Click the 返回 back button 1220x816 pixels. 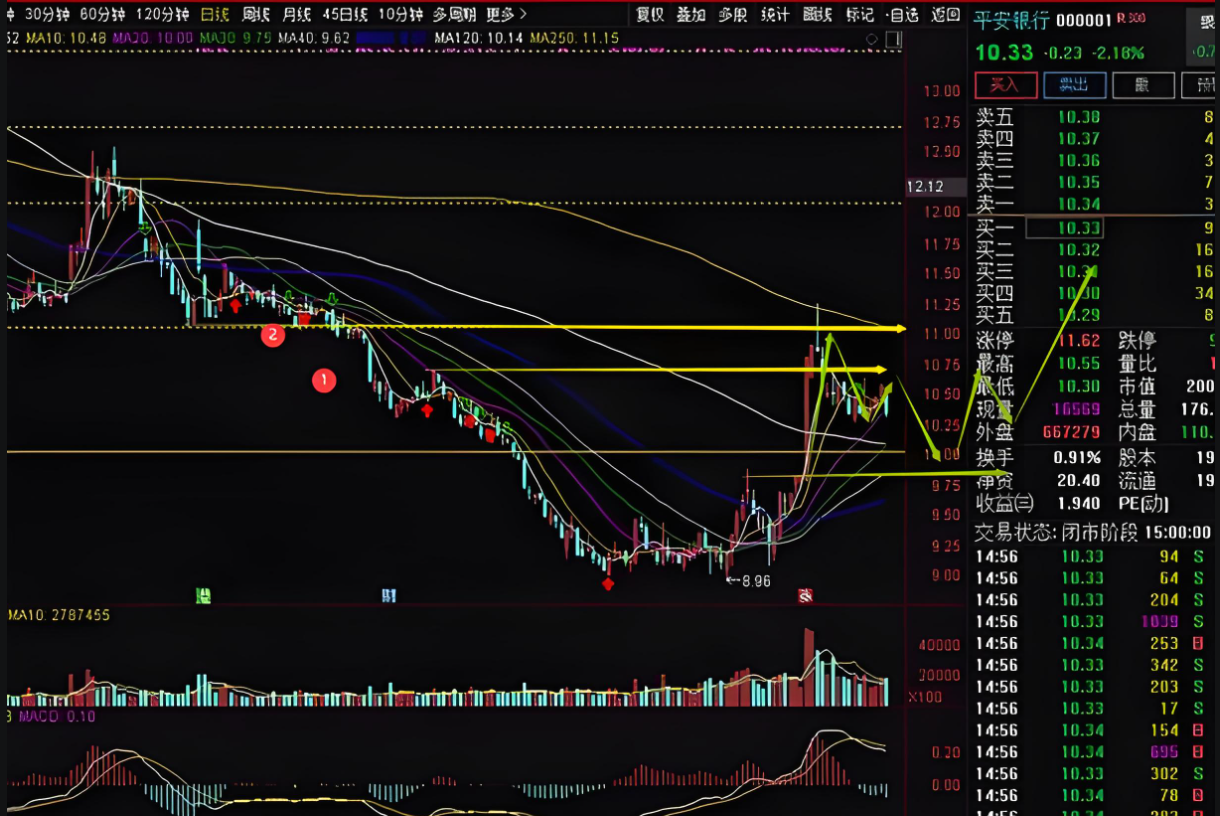point(945,14)
